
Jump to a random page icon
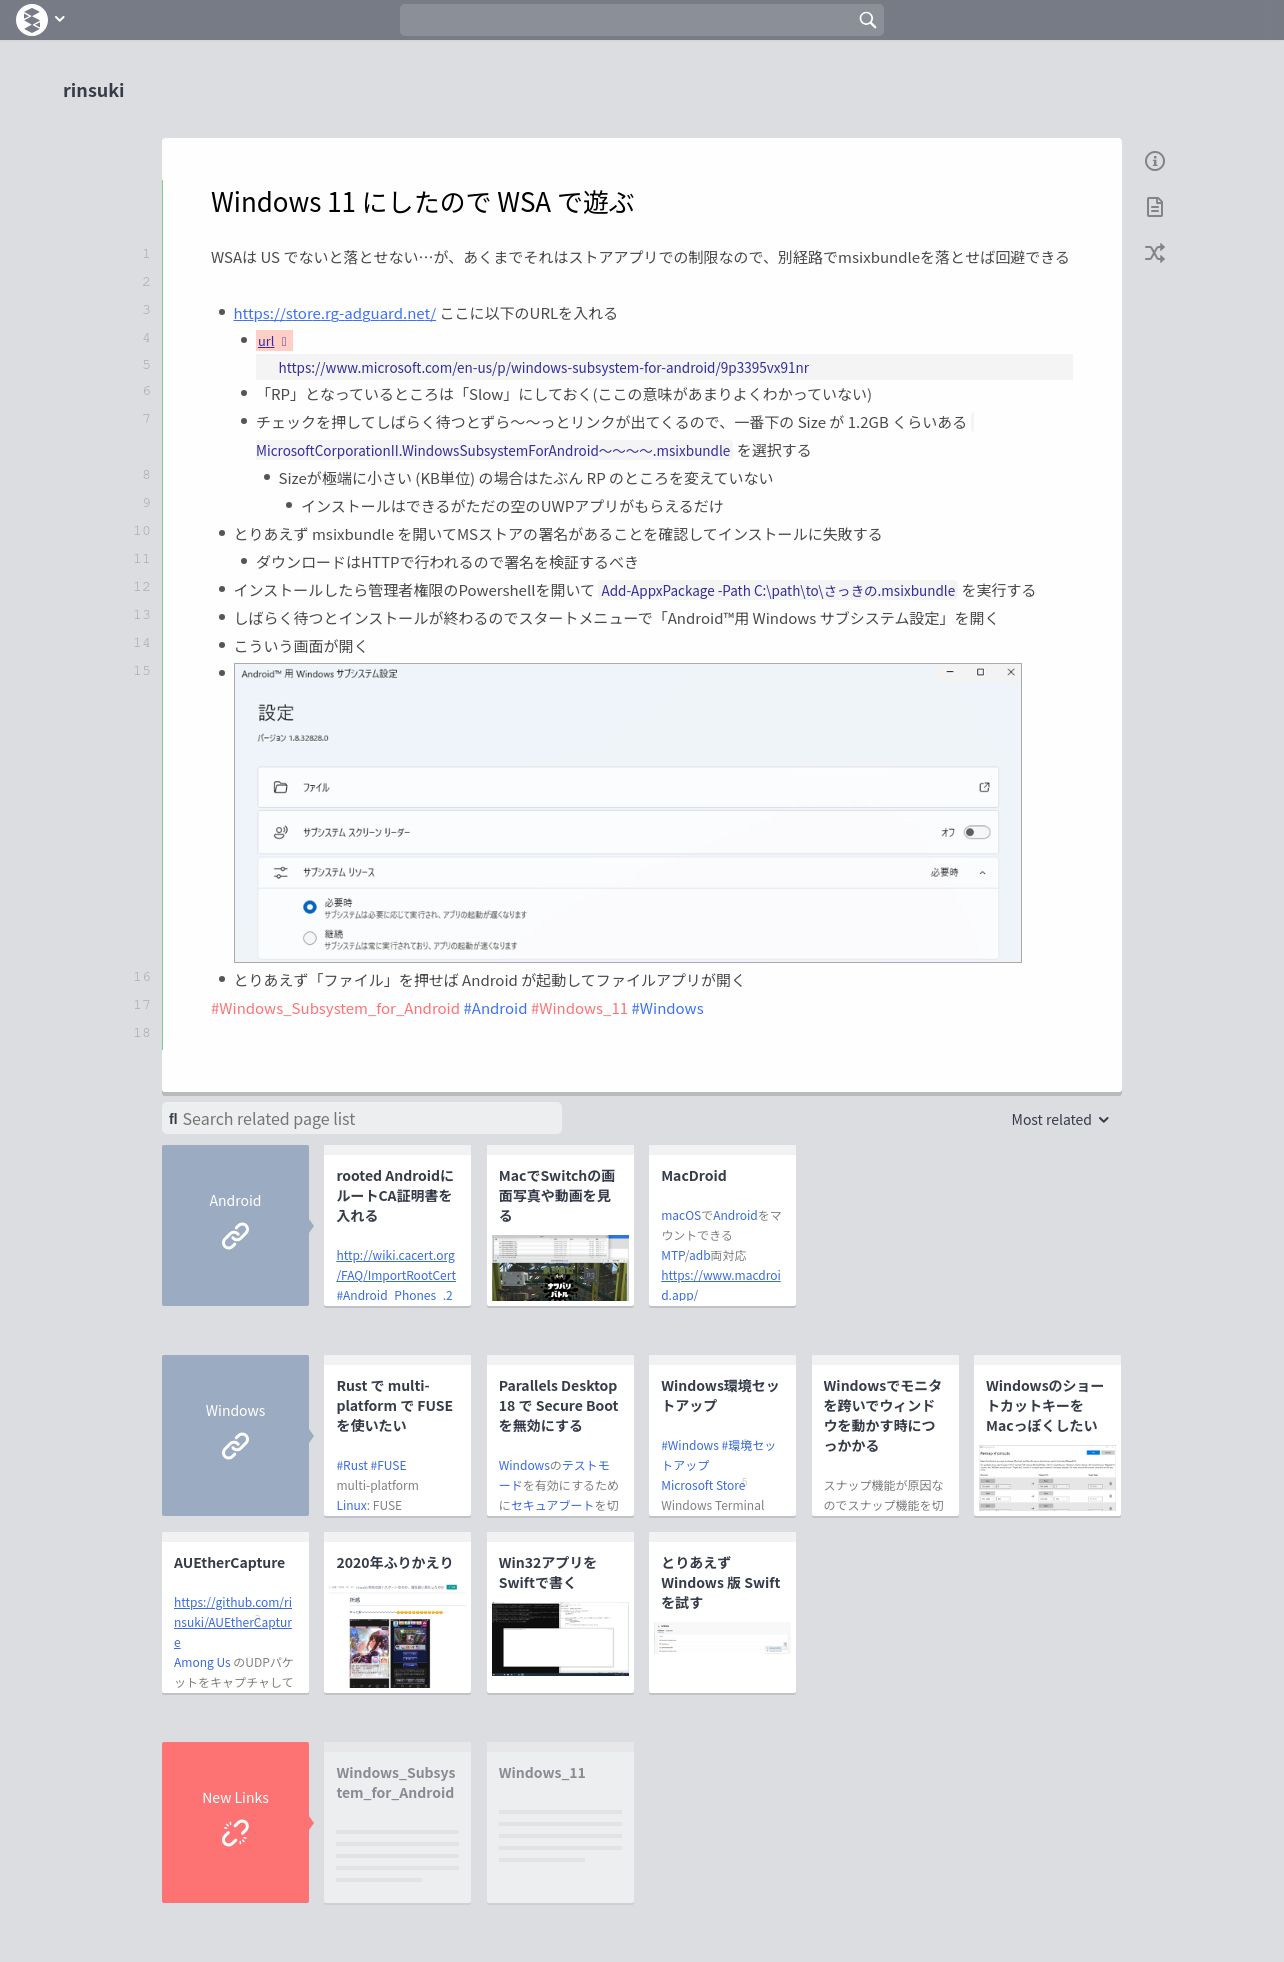[x=1155, y=253]
